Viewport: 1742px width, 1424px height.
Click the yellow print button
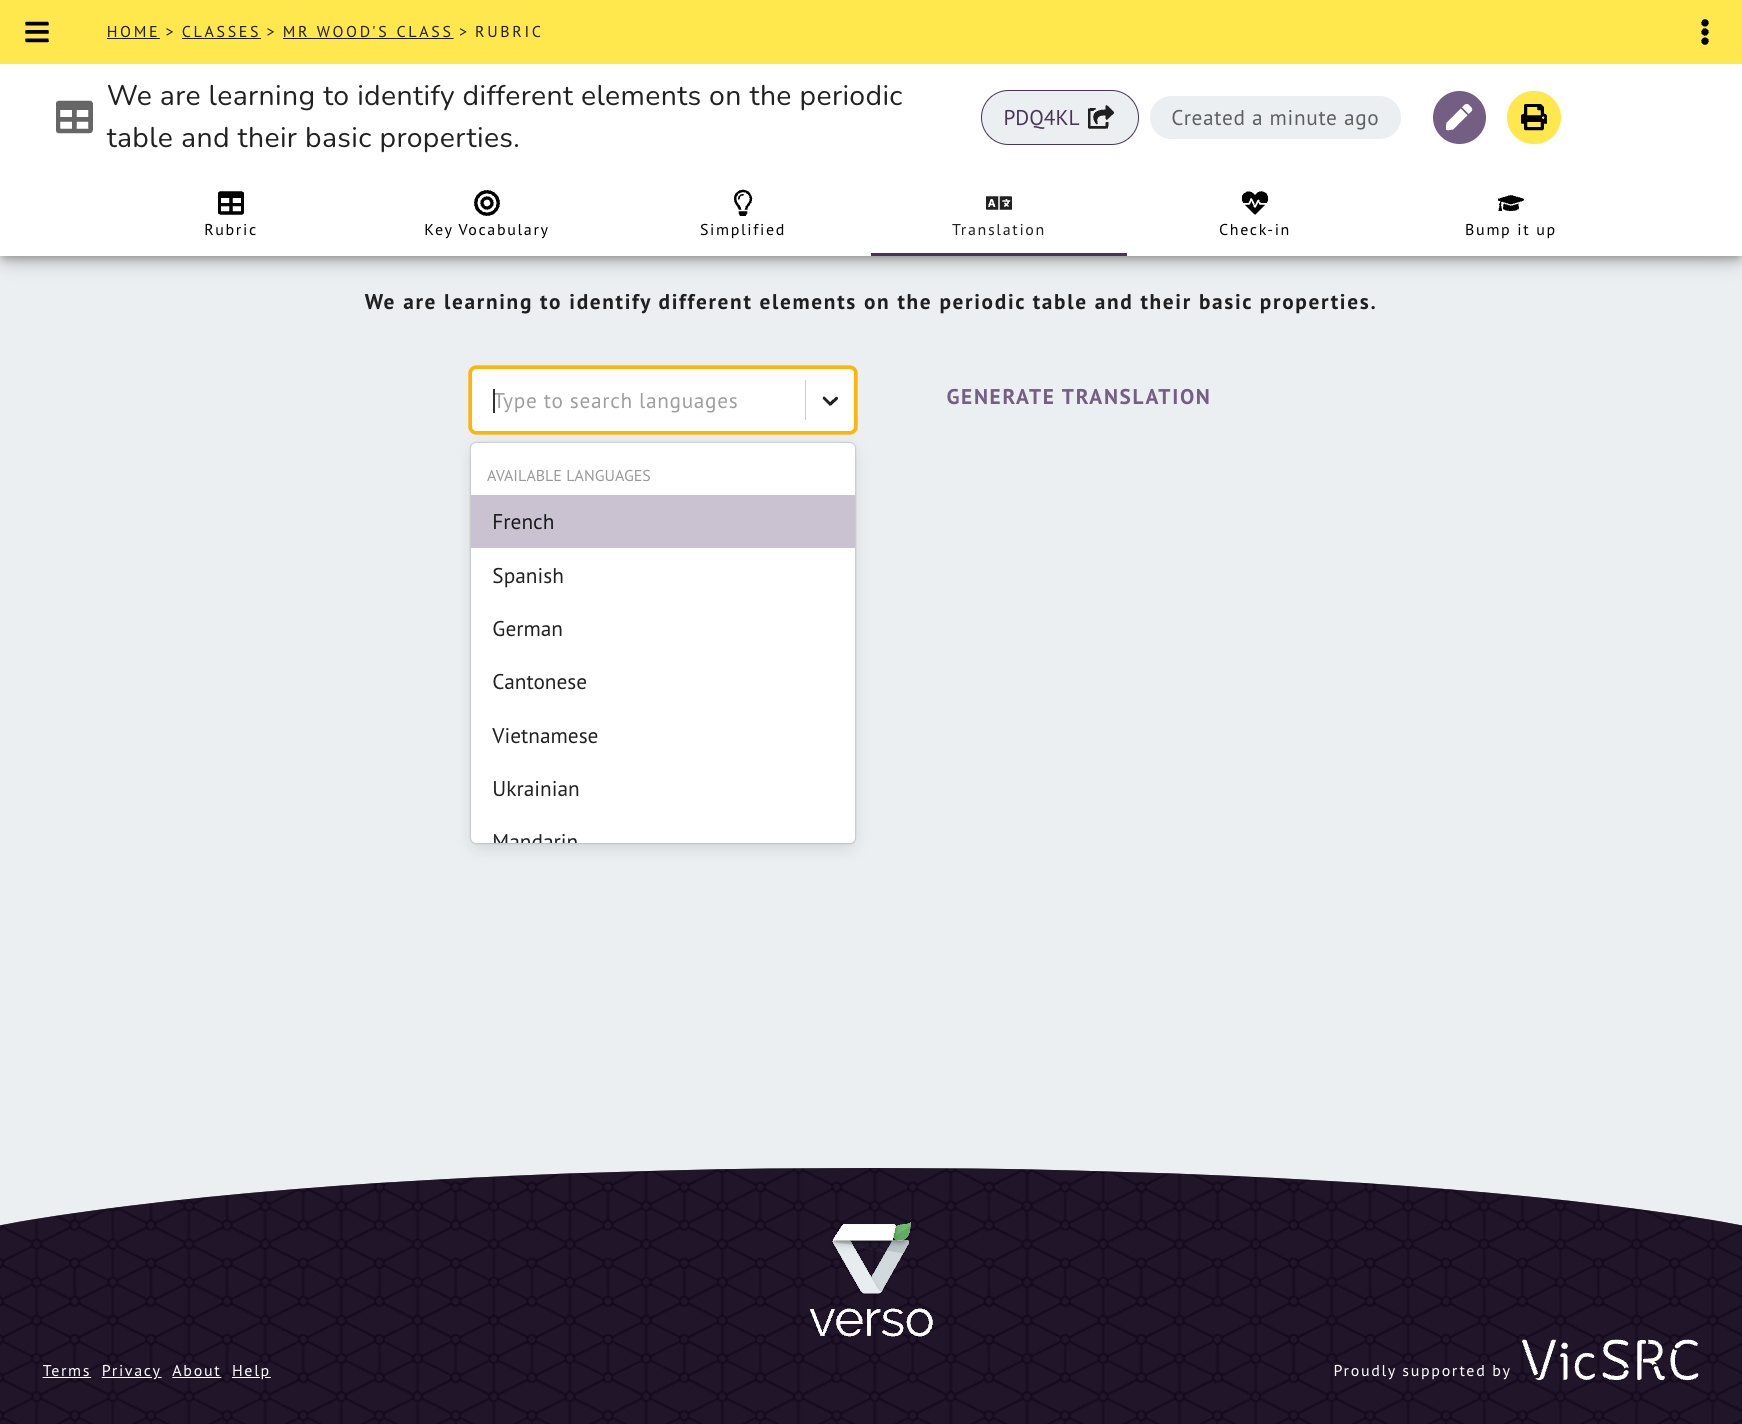pos(1534,118)
